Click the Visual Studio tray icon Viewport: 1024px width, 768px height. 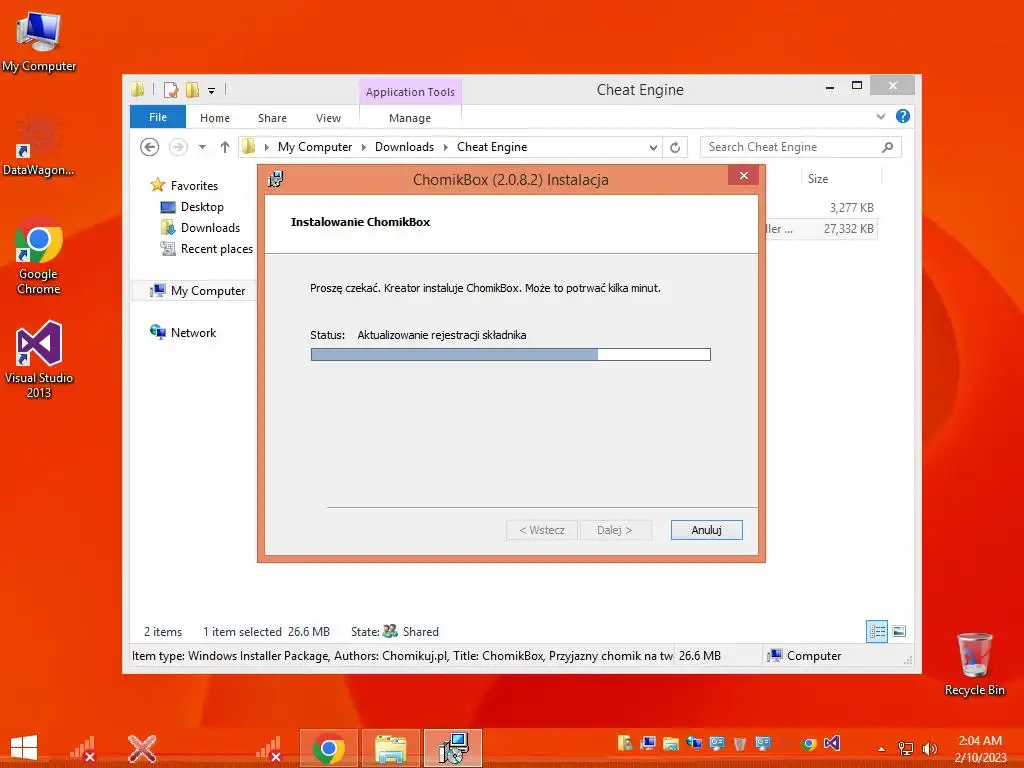(831, 743)
